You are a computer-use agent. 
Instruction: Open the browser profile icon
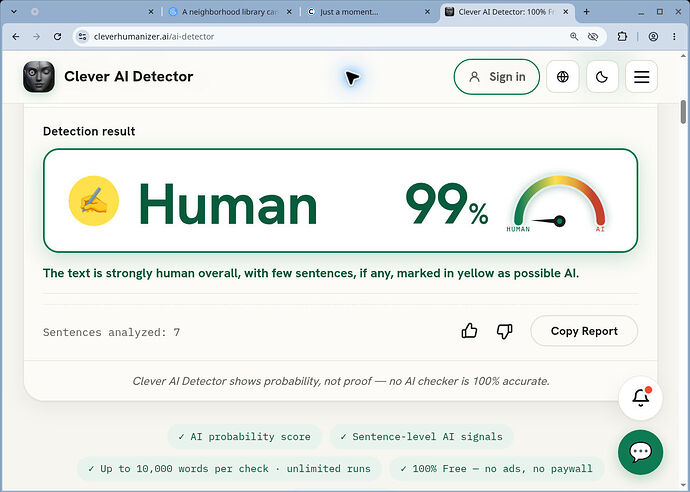coord(653,37)
